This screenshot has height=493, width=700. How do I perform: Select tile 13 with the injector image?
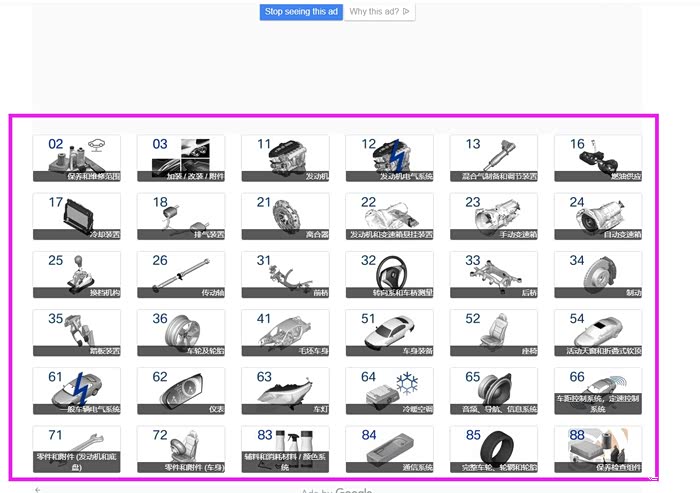click(494, 158)
